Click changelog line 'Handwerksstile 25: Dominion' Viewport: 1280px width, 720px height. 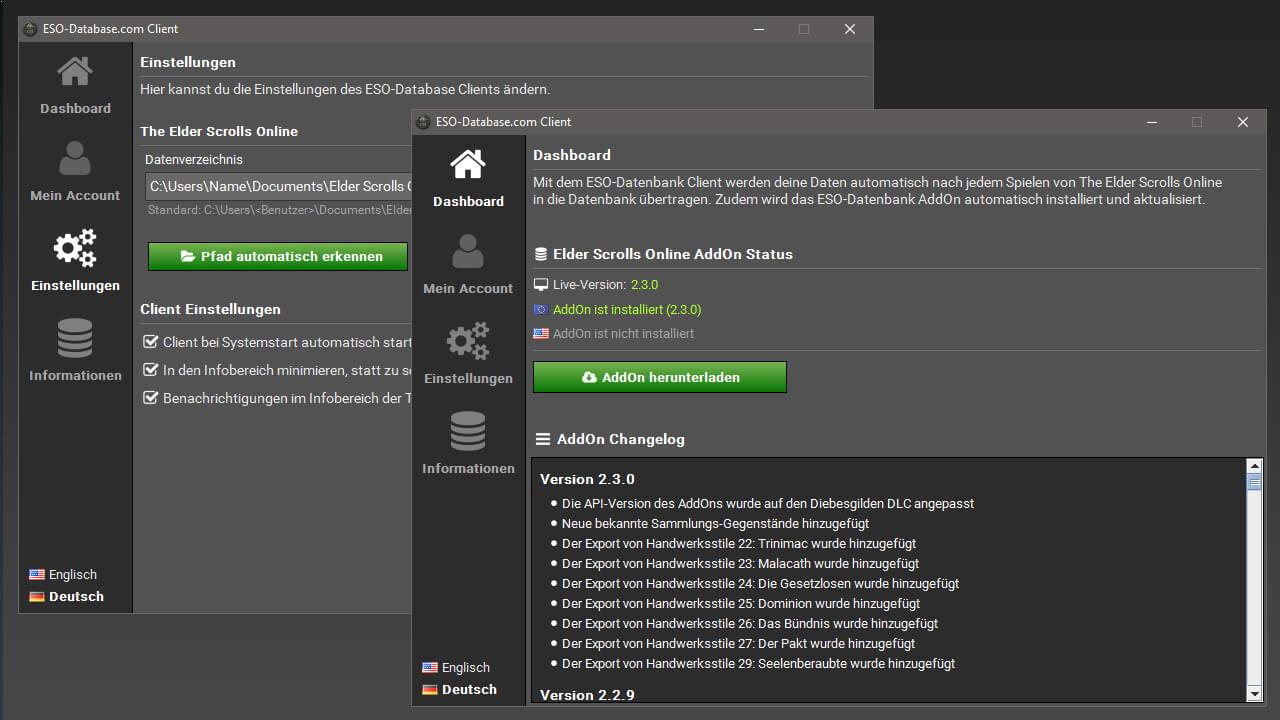pos(741,604)
